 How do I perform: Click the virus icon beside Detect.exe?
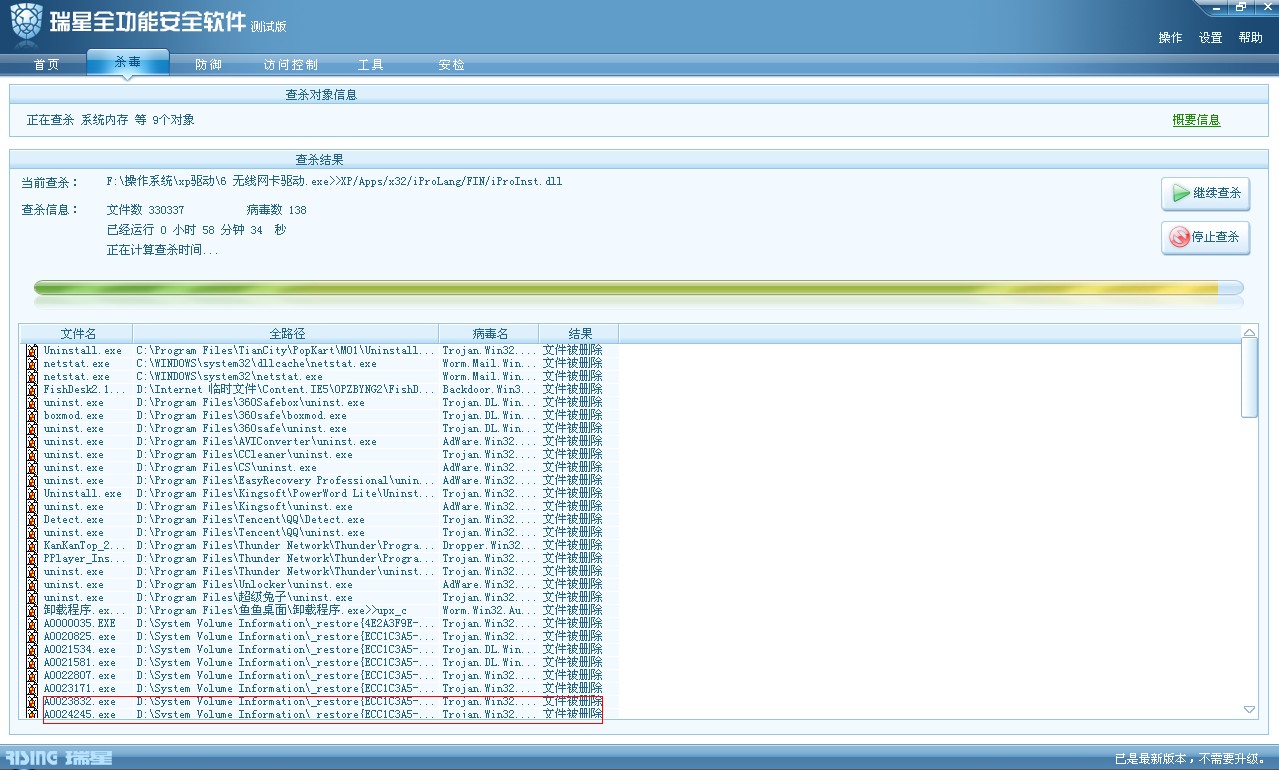click(32, 520)
